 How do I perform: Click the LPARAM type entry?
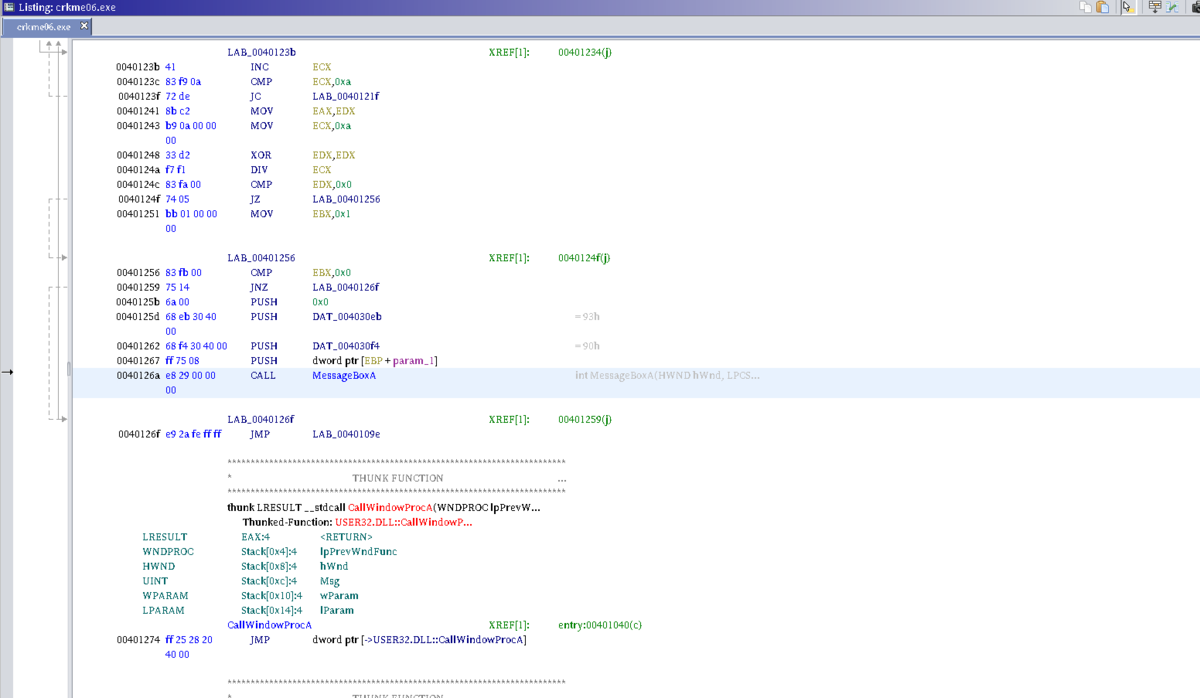point(161,610)
